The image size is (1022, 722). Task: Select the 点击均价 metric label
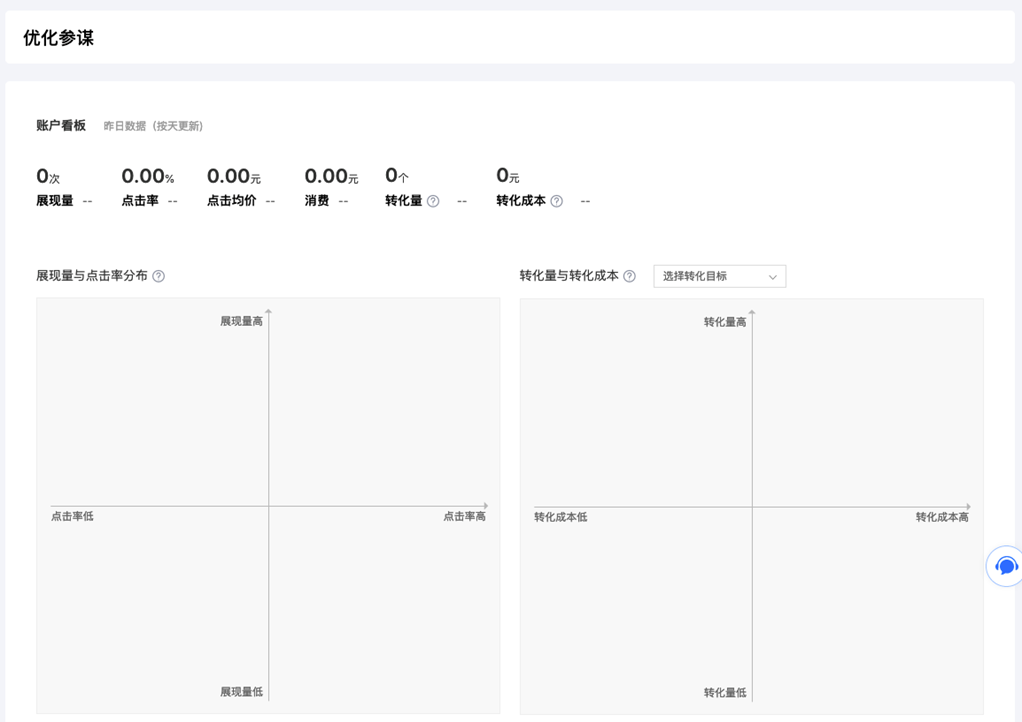point(231,201)
